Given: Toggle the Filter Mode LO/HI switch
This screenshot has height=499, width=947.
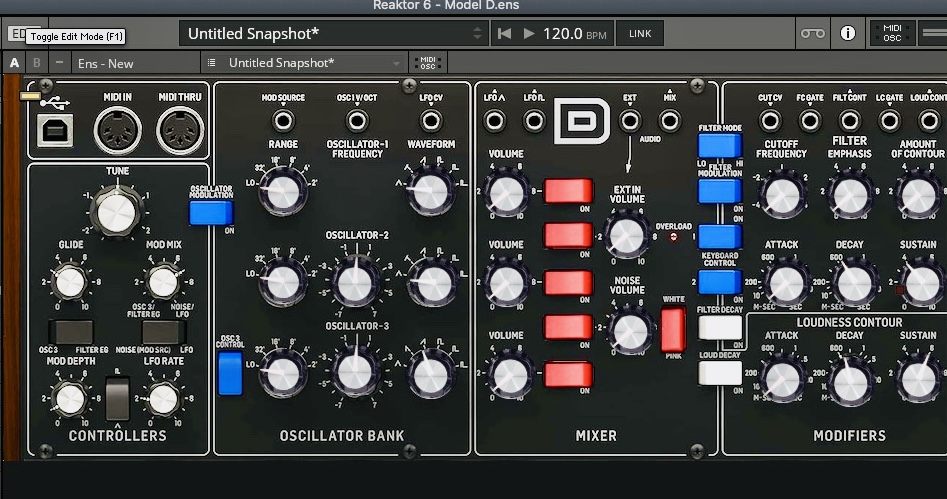Looking at the screenshot, I should pyautogui.click(x=720, y=146).
